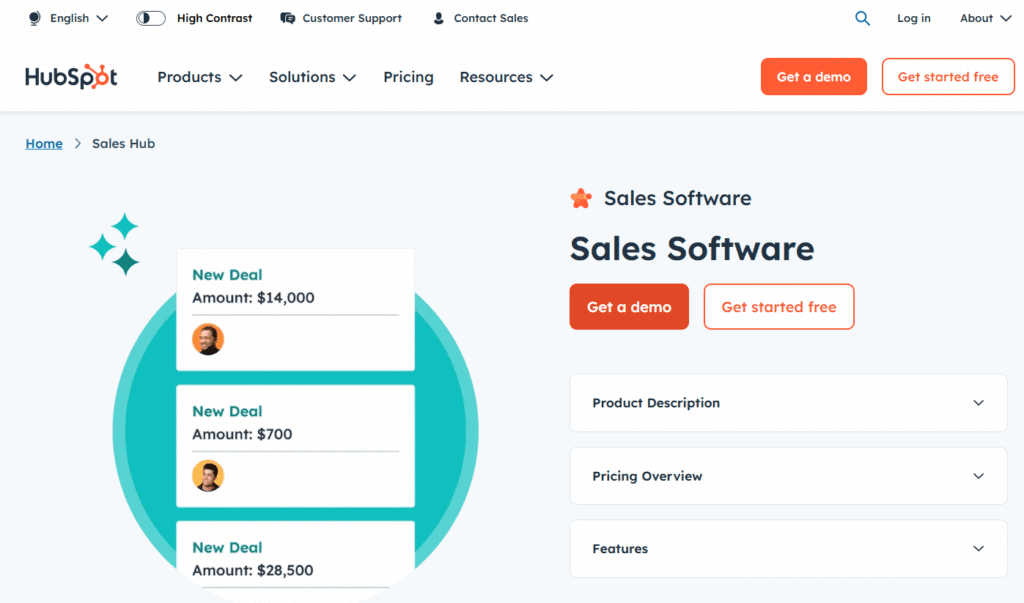
Task: Click Get a demo in the header
Action: pyautogui.click(x=813, y=77)
